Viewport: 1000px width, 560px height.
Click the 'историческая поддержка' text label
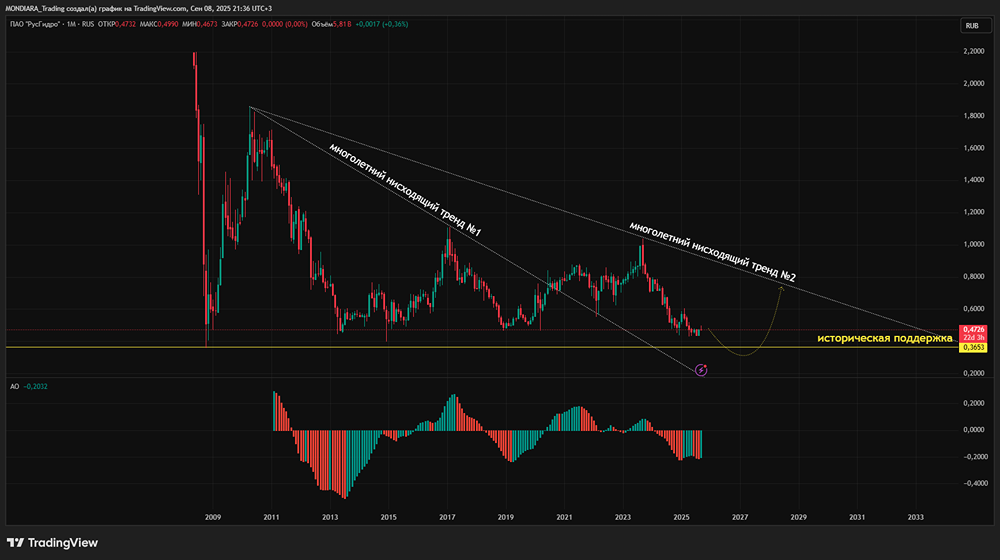pyautogui.click(x=885, y=338)
